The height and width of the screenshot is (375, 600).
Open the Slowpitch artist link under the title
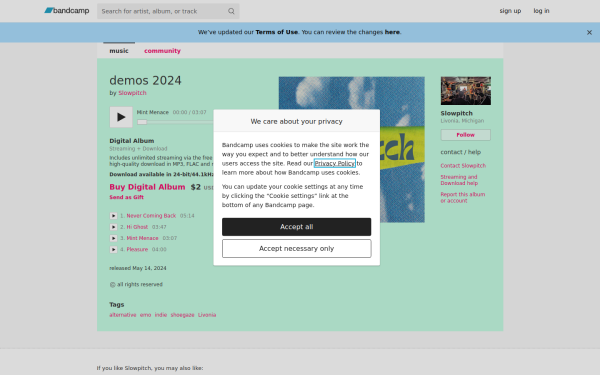point(132,93)
